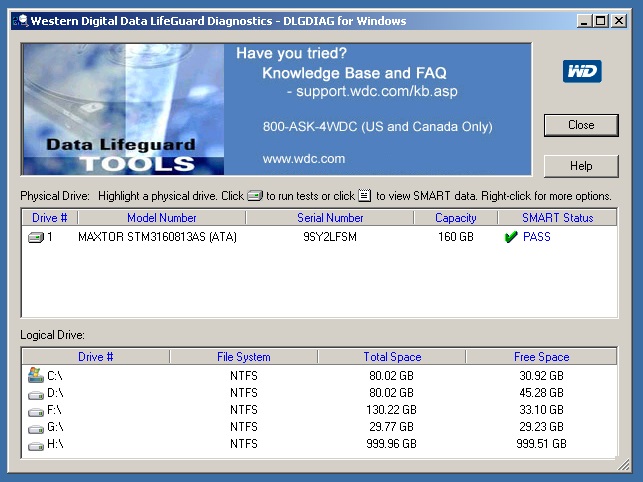Select the C:\ Windows drive icon
The image size is (643, 482).
(x=36, y=375)
